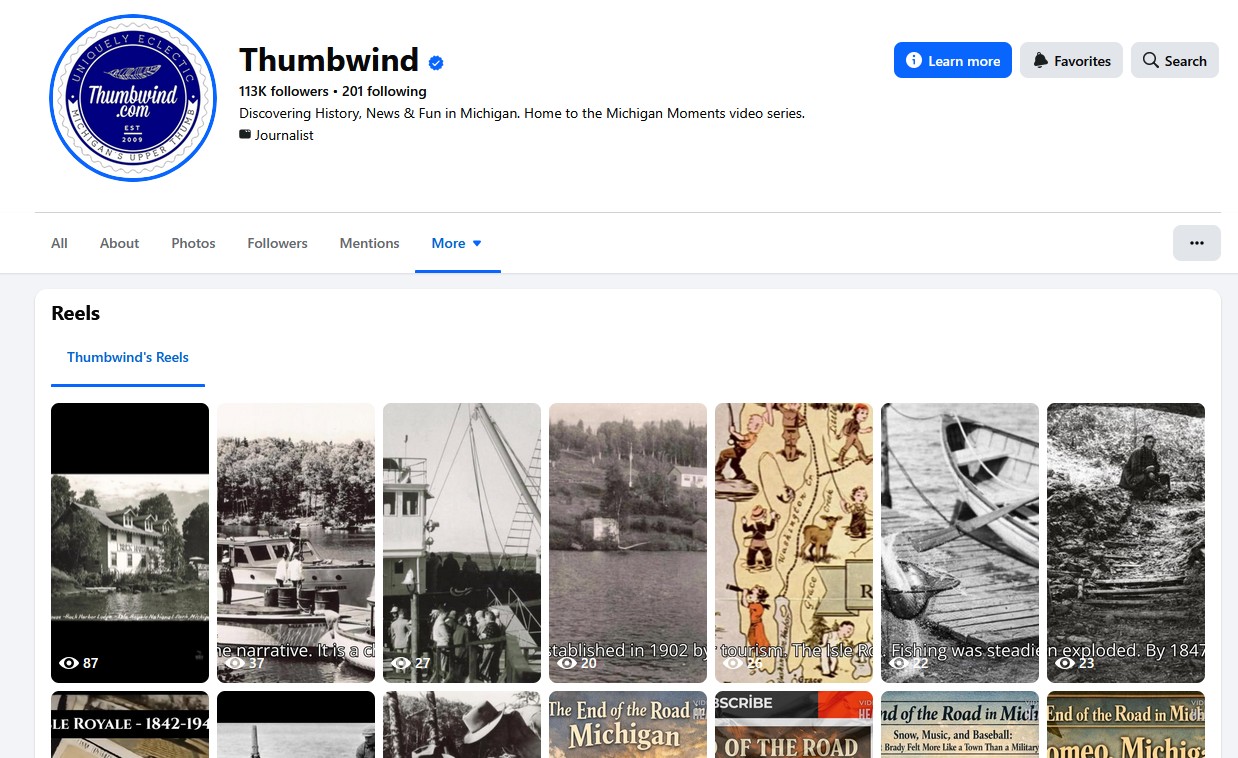The width and height of the screenshot is (1238, 758).
Task: Open the Photos tab
Action: point(193,243)
